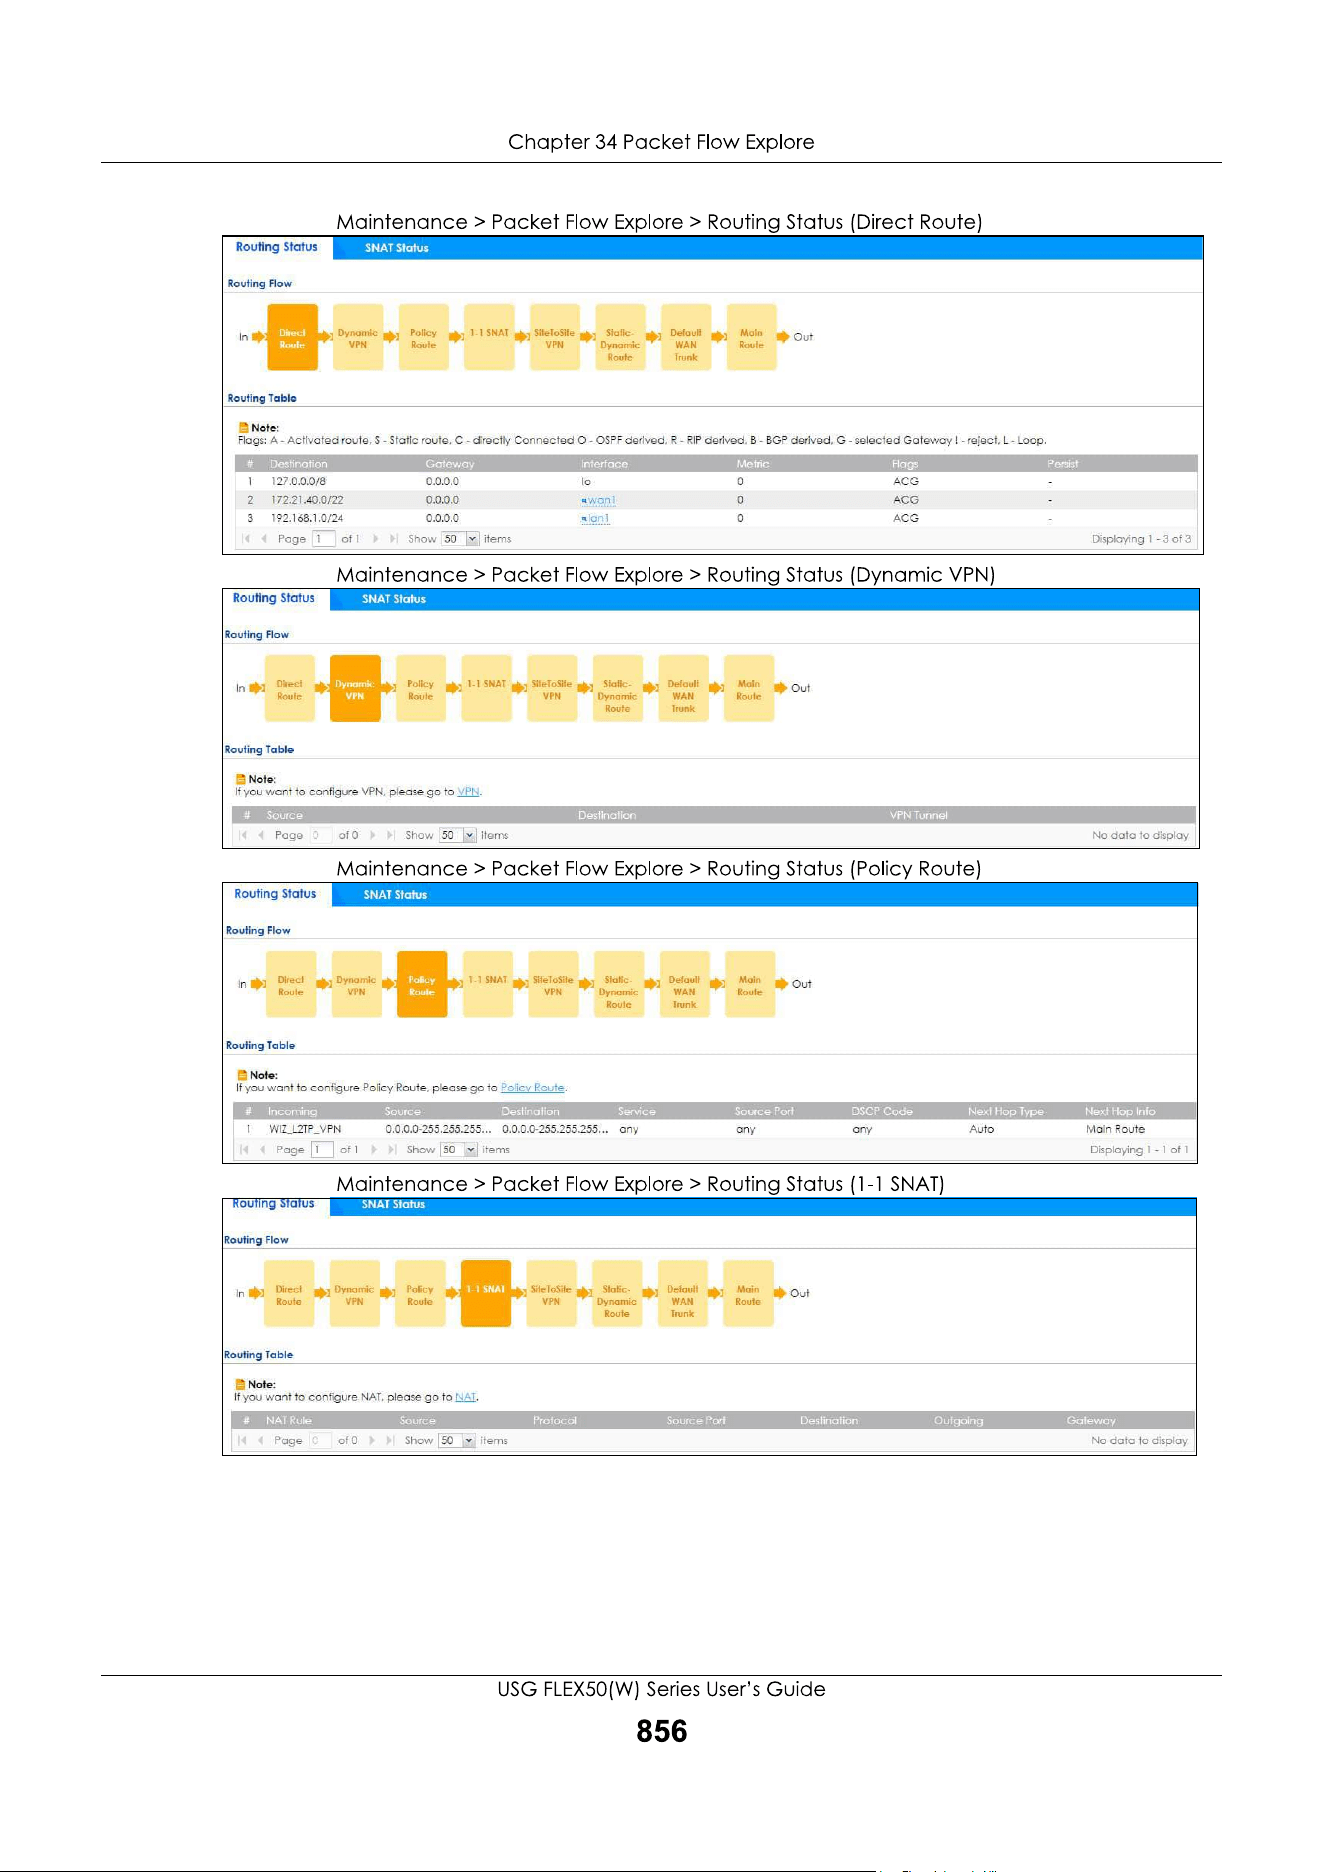Screen dimensions: 1324x1872
Task: Click Policy Route flow block in Direct Route screenshot
Action: 423,338
